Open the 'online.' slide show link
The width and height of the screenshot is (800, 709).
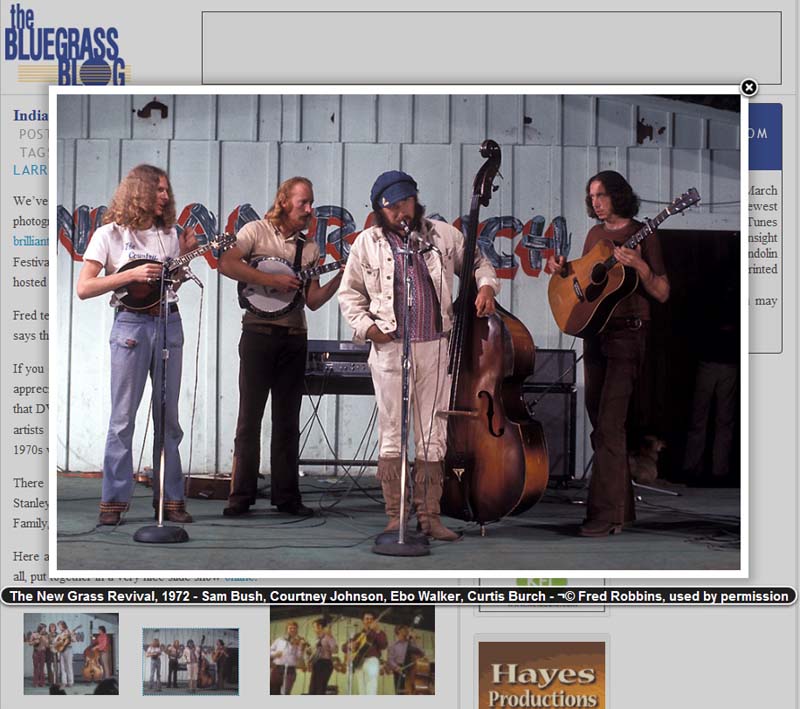point(240,577)
